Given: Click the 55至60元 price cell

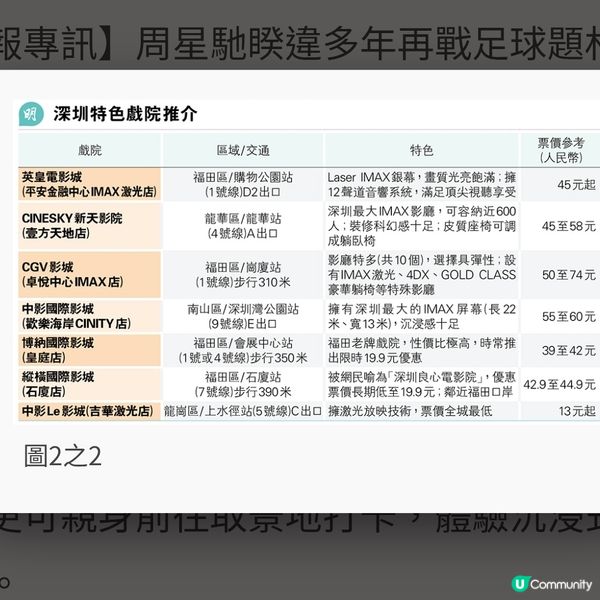Looking at the screenshot, I should click(x=561, y=316).
